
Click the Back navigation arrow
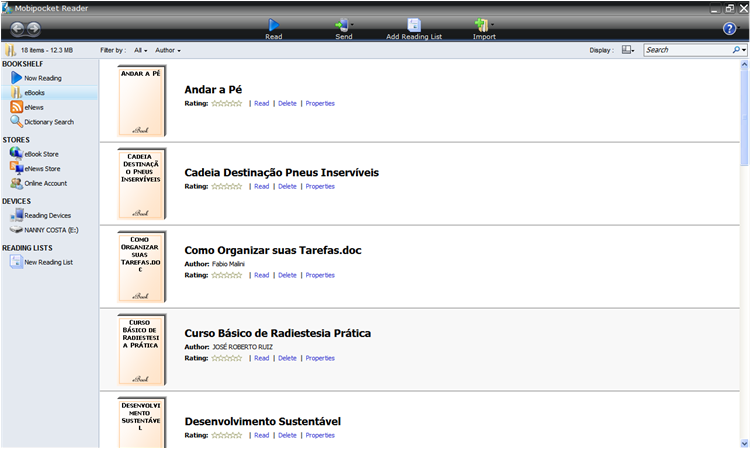coord(17,29)
